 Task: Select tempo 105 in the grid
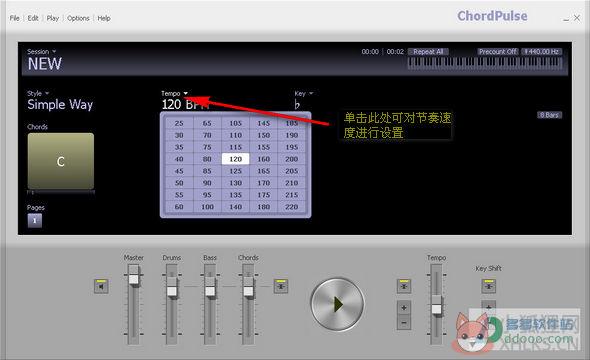236,123
